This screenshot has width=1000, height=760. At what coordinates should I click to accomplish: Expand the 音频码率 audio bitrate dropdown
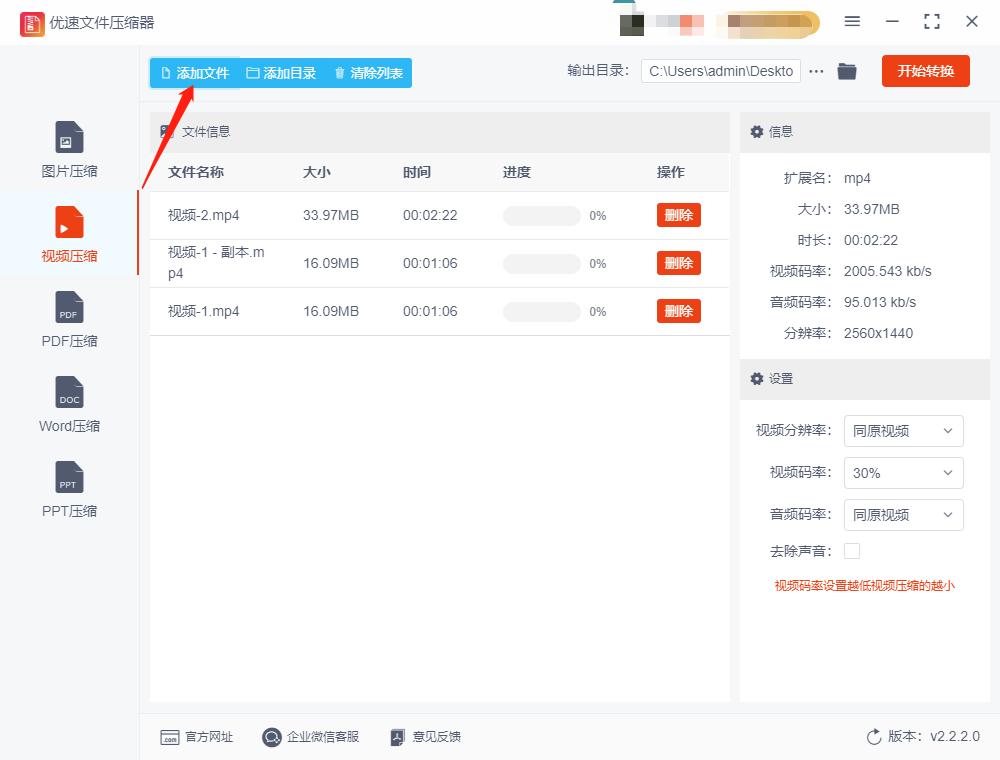click(903, 515)
